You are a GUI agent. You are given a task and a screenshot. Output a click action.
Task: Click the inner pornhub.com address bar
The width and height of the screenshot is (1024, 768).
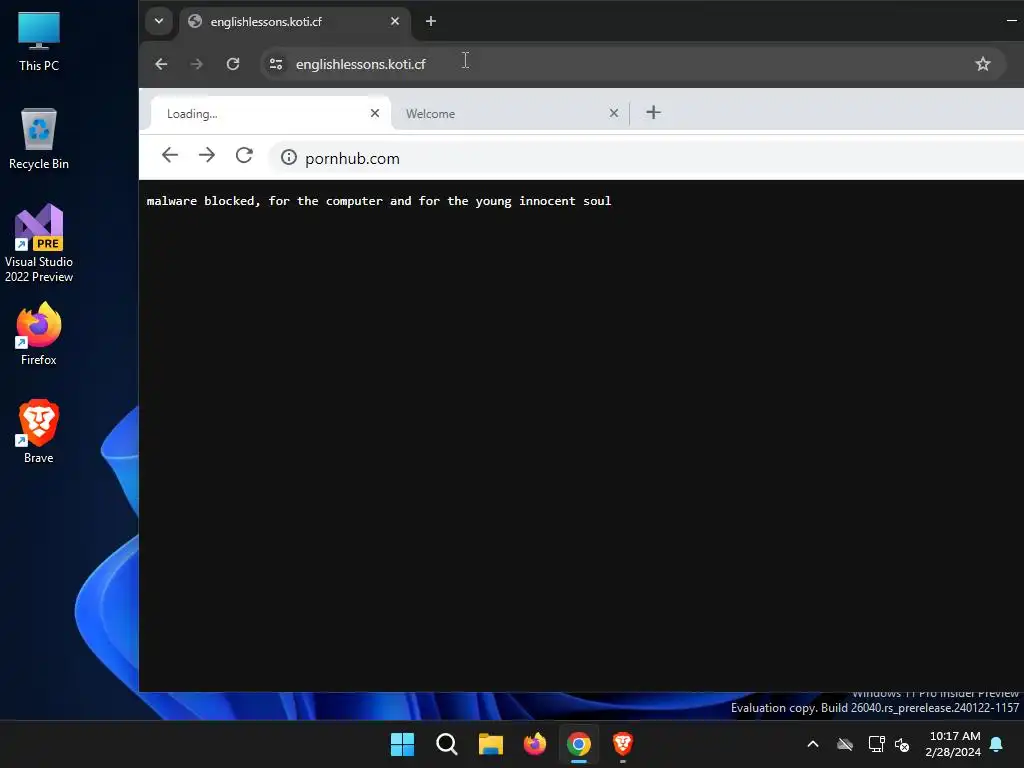tap(647, 158)
